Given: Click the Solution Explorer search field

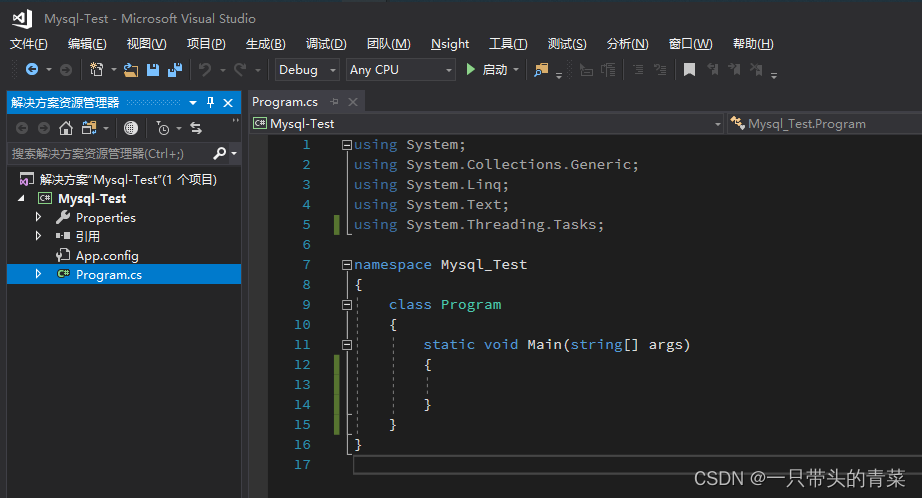Looking at the screenshot, I should tap(109, 153).
